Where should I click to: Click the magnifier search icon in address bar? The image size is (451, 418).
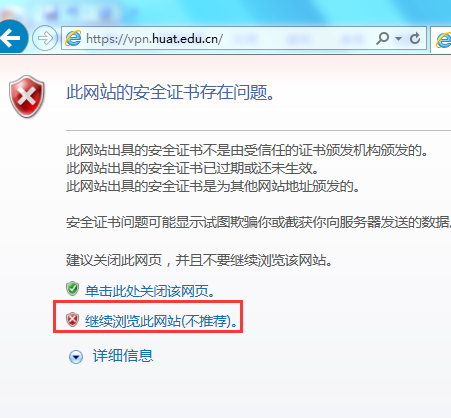[x=383, y=38]
